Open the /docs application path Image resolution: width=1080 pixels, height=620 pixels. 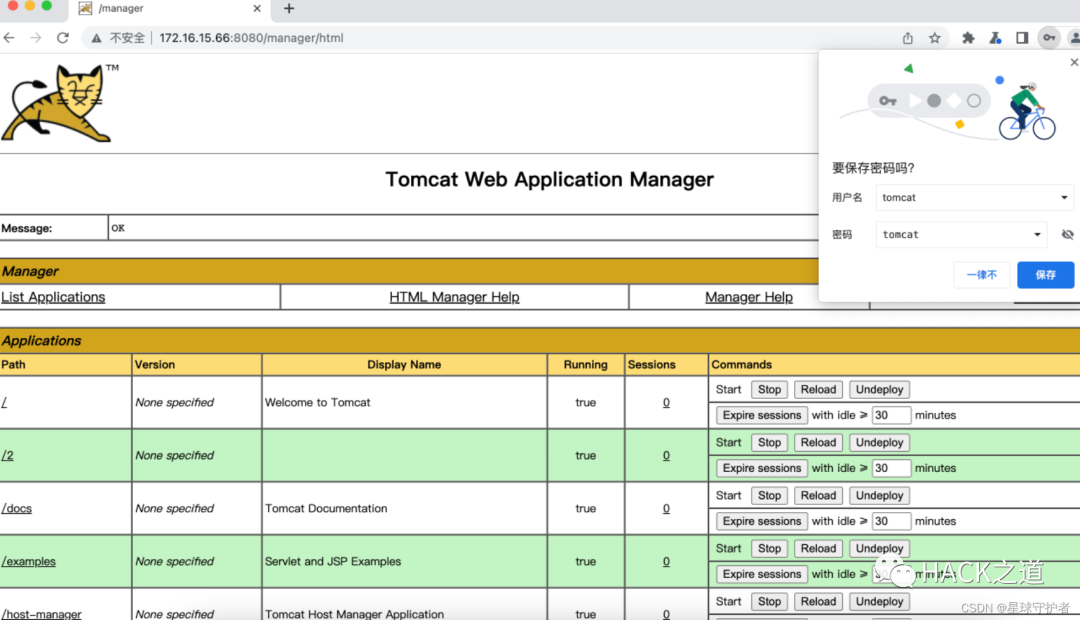pyautogui.click(x=17, y=508)
